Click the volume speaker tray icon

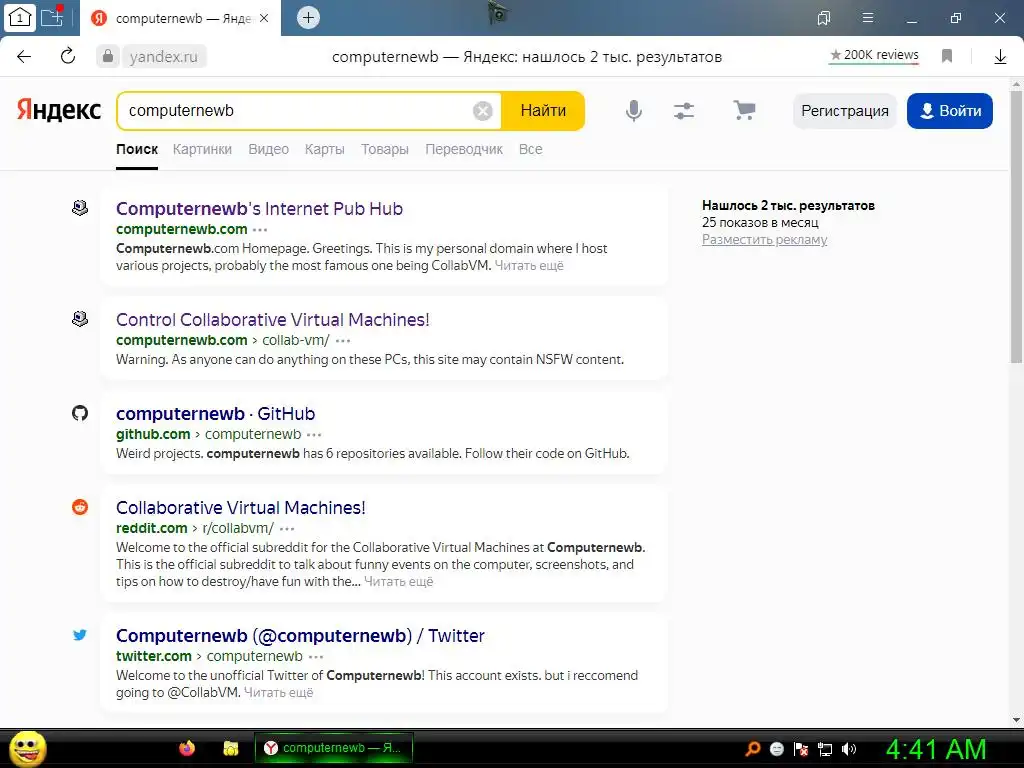click(x=849, y=749)
